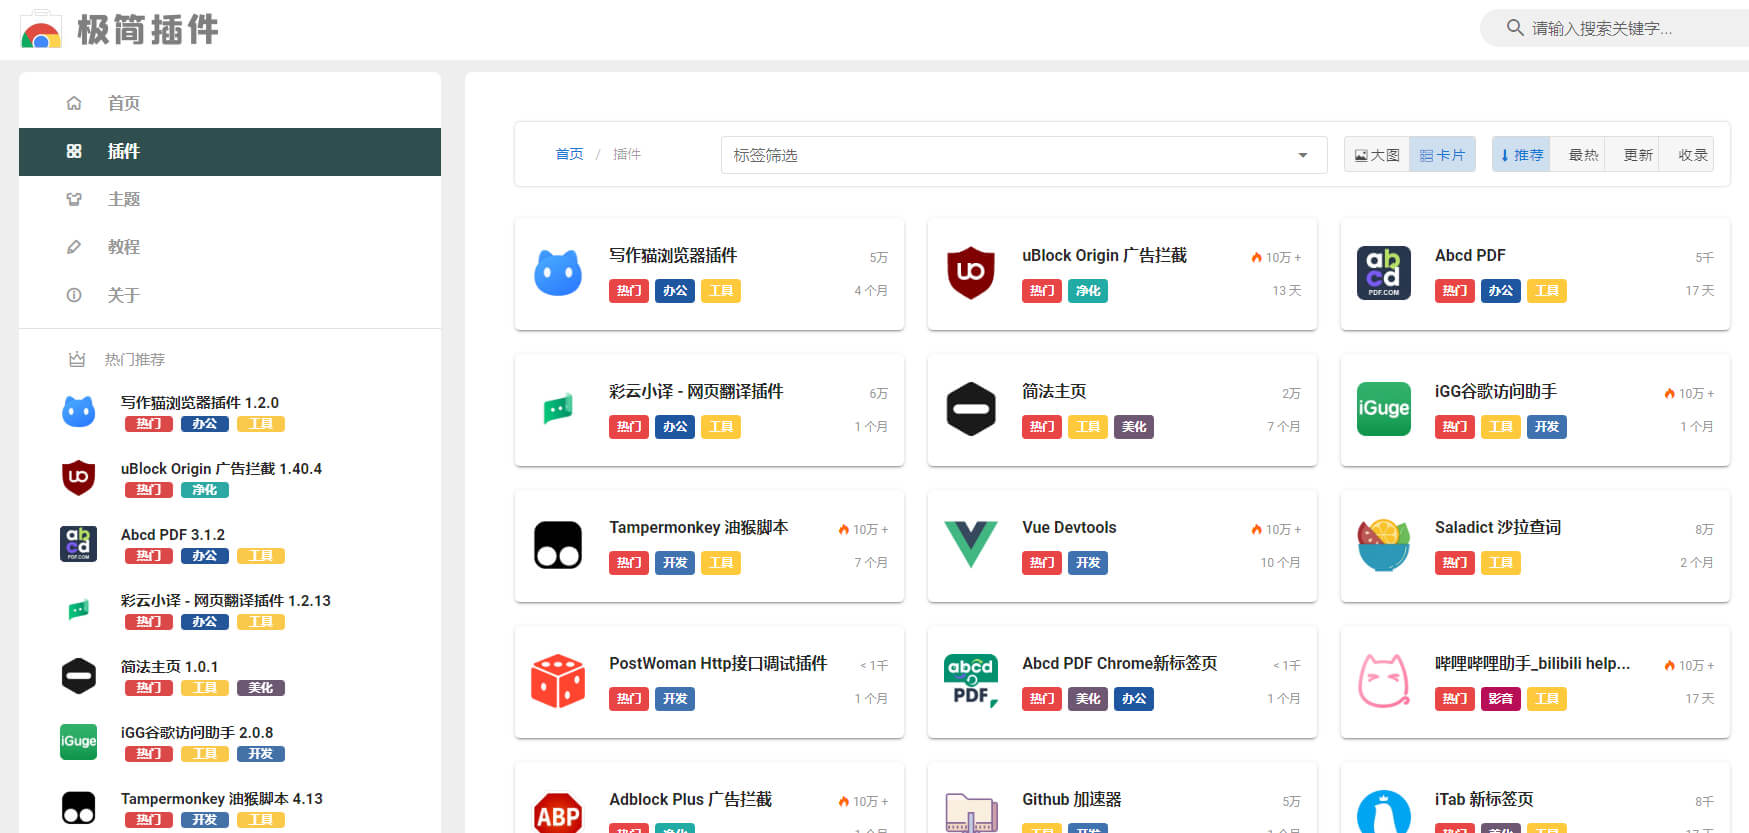Open Tampermonkey card icon
This screenshot has height=833, width=1749.
pyautogui.click(x=558, y=545)
